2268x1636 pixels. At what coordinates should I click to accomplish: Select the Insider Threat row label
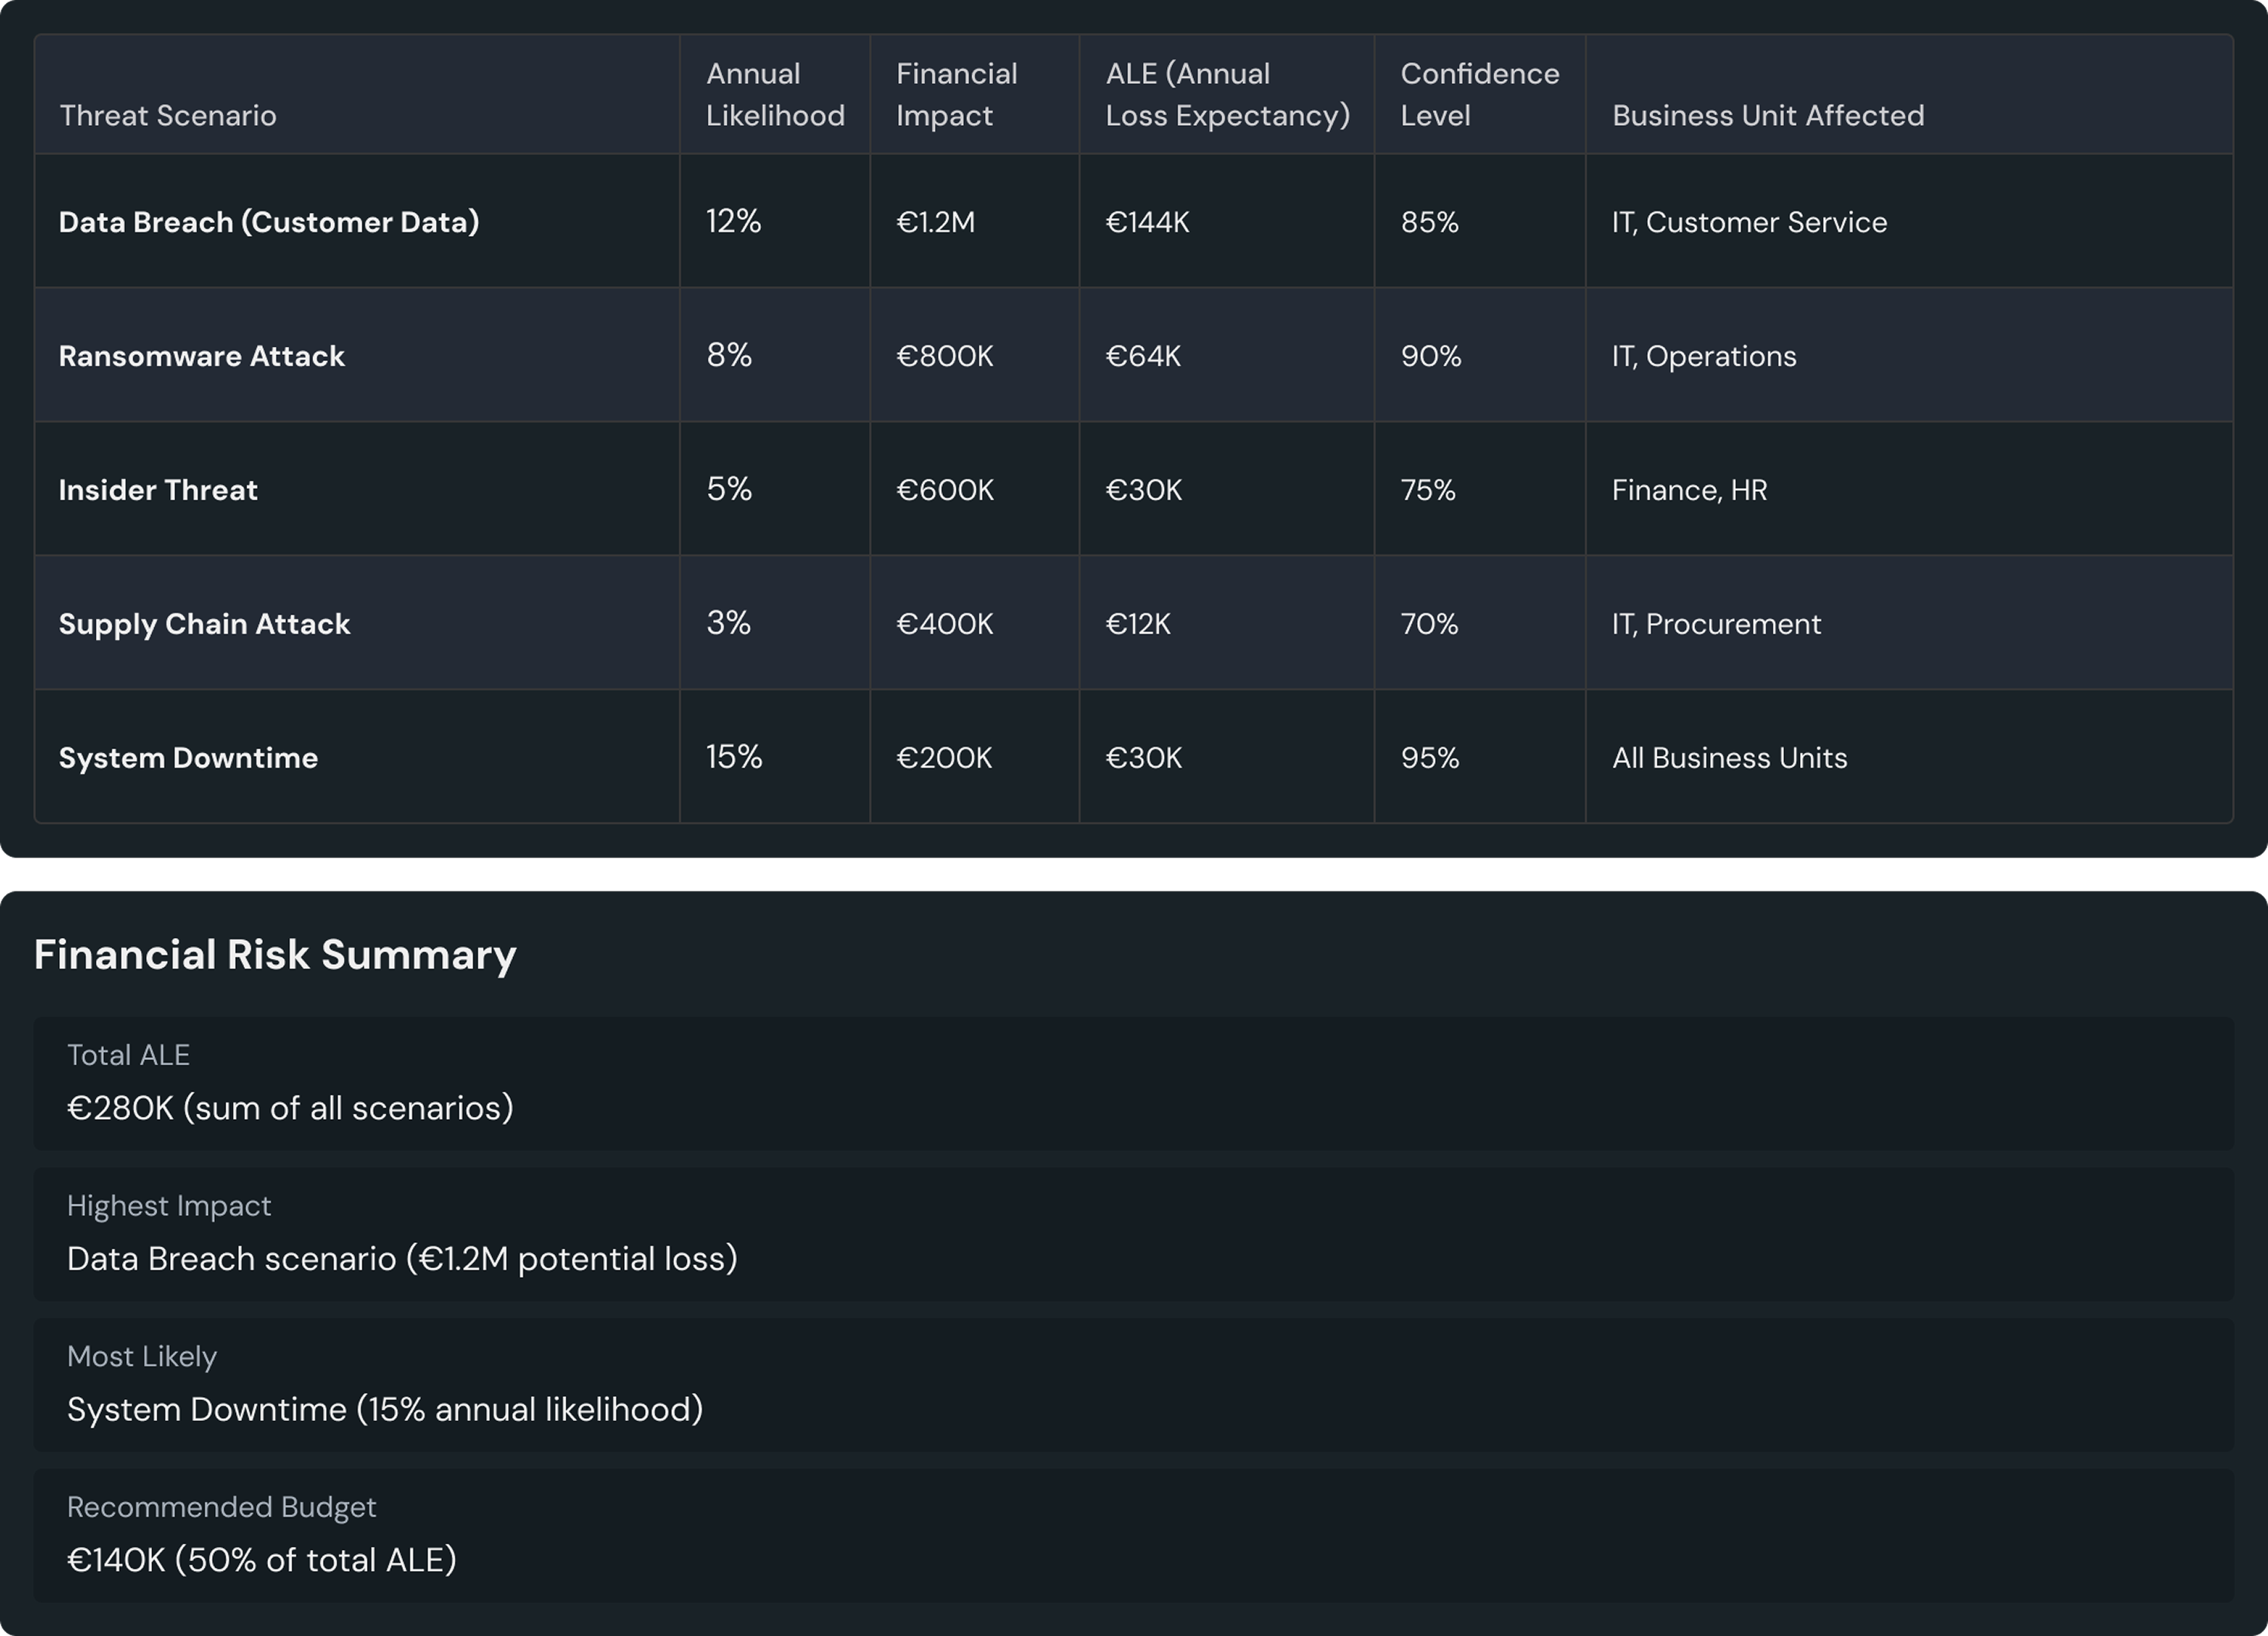pyautogui.click(x=158, y=489)
